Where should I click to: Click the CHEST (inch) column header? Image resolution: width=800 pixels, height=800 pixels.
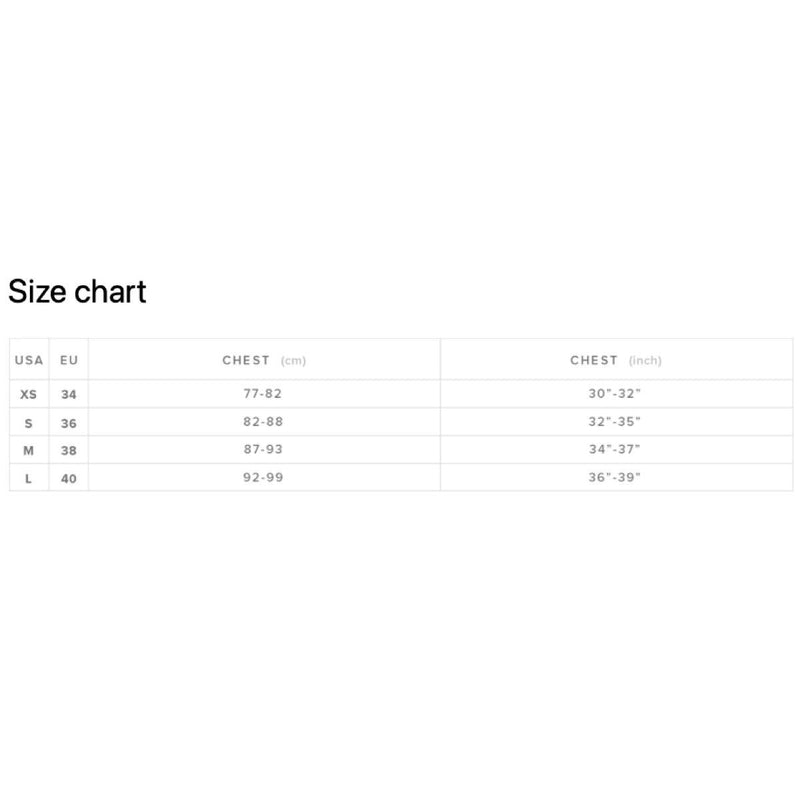click(616, 360)
